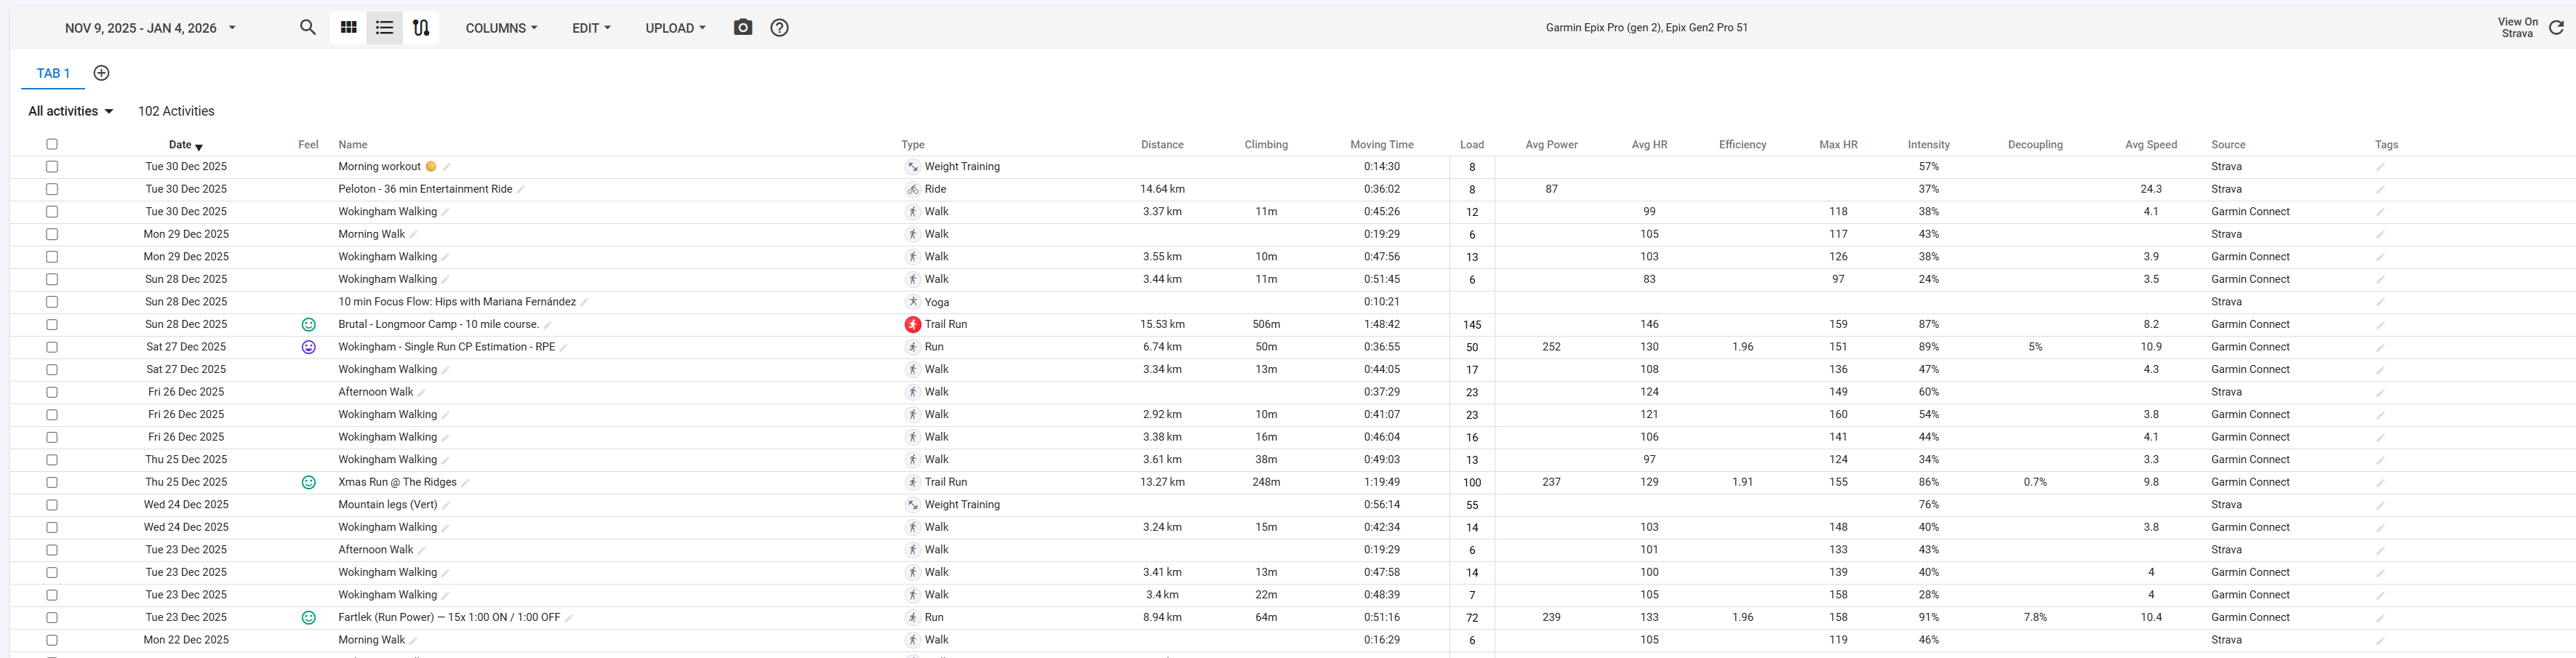Screen dimensions: 2576x658
Task: Open the Edit menu
Action: pos(591,28)
